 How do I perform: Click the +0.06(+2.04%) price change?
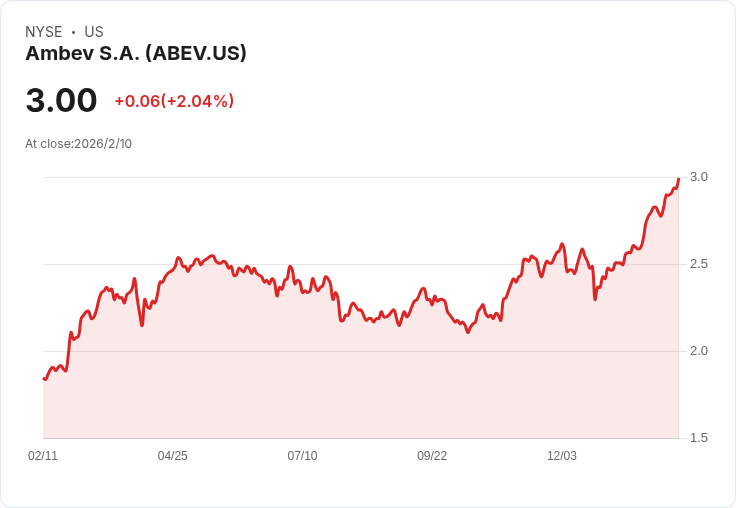point(174,101)
